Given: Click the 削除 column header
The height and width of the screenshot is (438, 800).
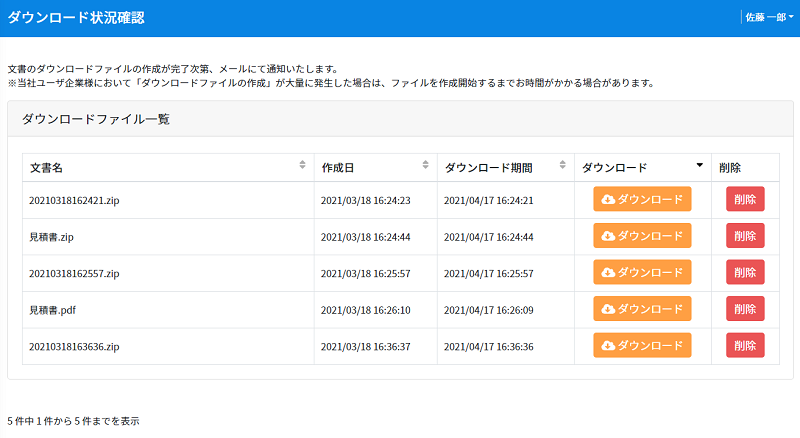Looking at the screenshot, I should coord(730,168).
